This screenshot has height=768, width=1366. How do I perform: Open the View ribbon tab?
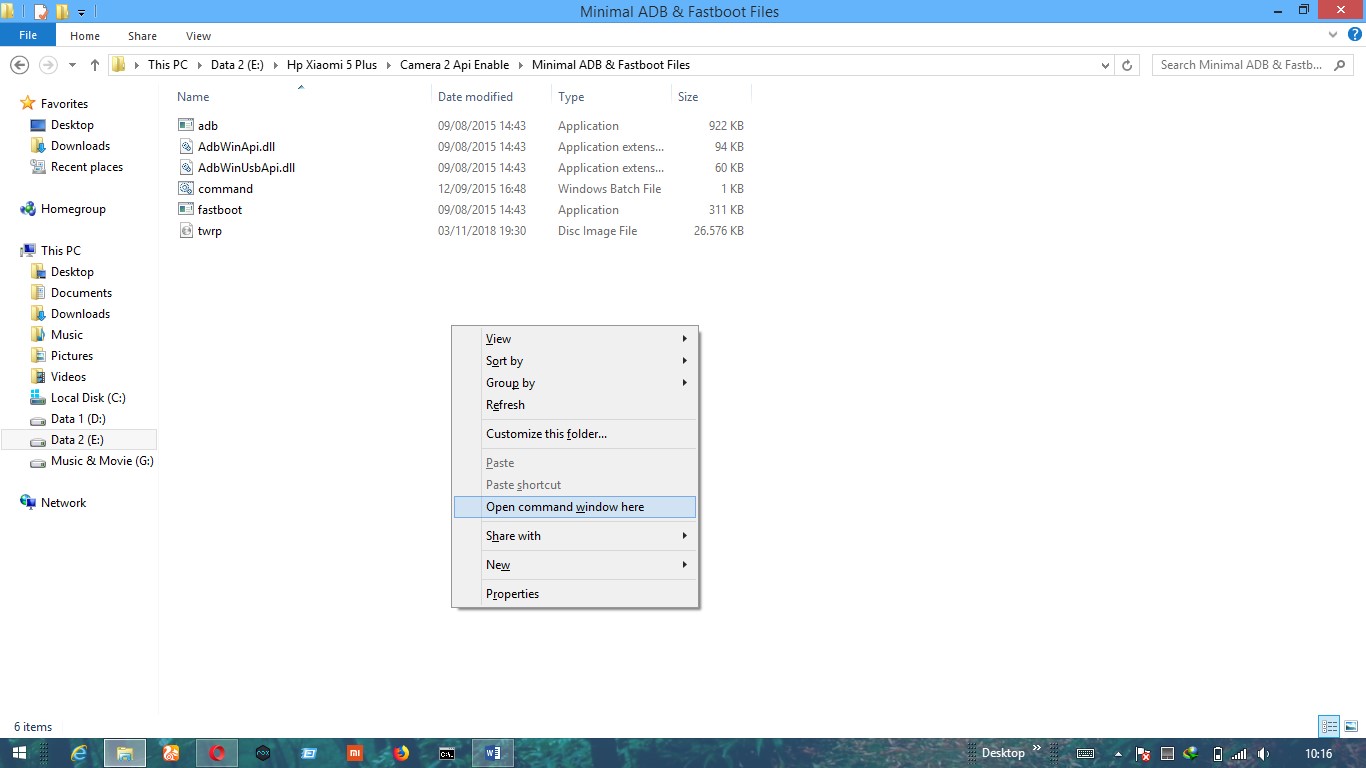[198, 36]
